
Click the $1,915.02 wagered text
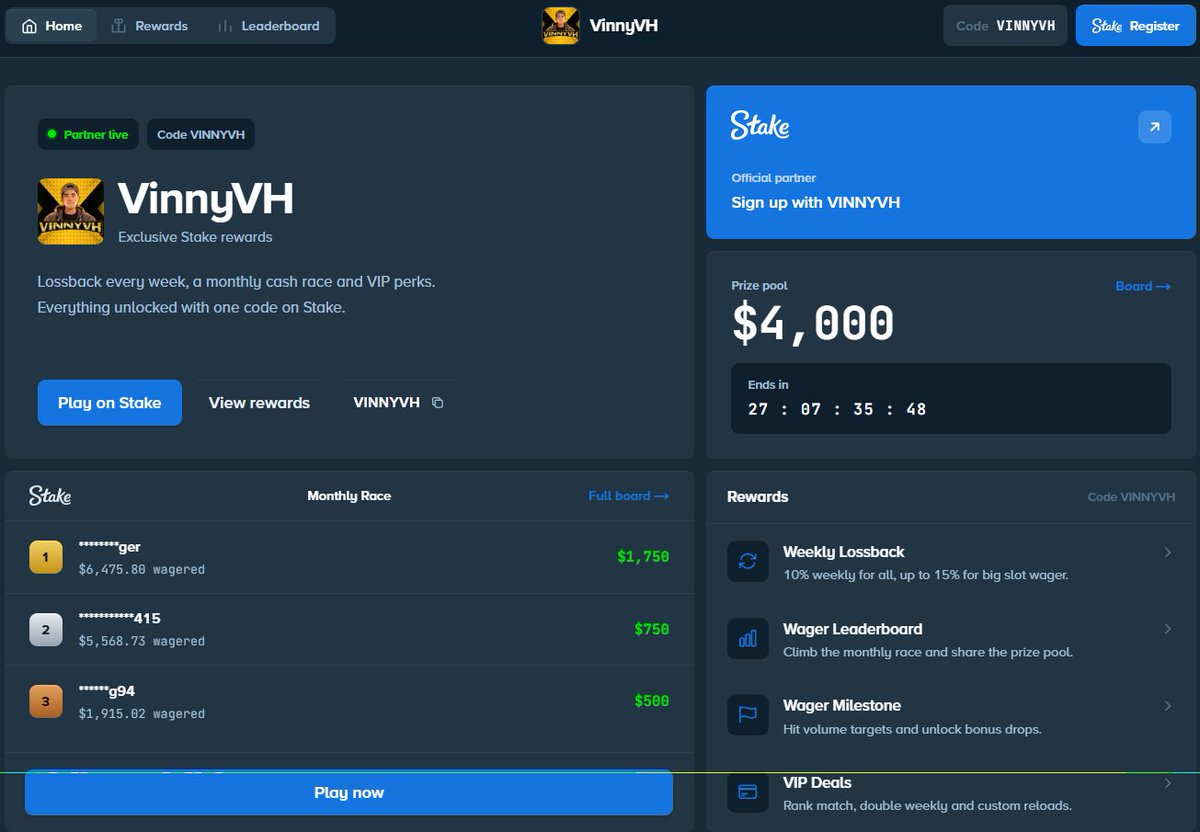click(x=141, y=714)
